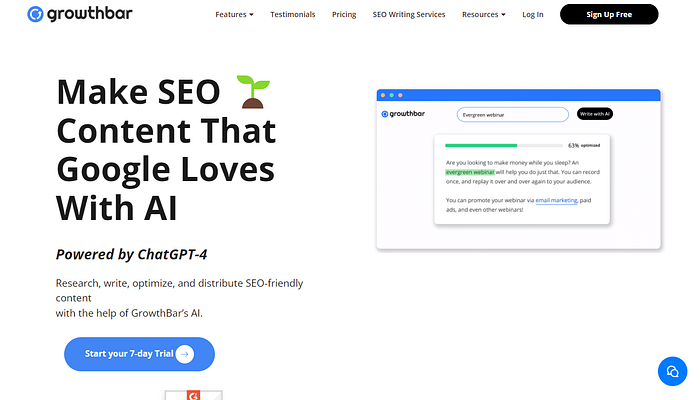Image resolution: width=700 pixels, height=400 pixels.
Task: Click the Log In link
Action: [533, 14]
